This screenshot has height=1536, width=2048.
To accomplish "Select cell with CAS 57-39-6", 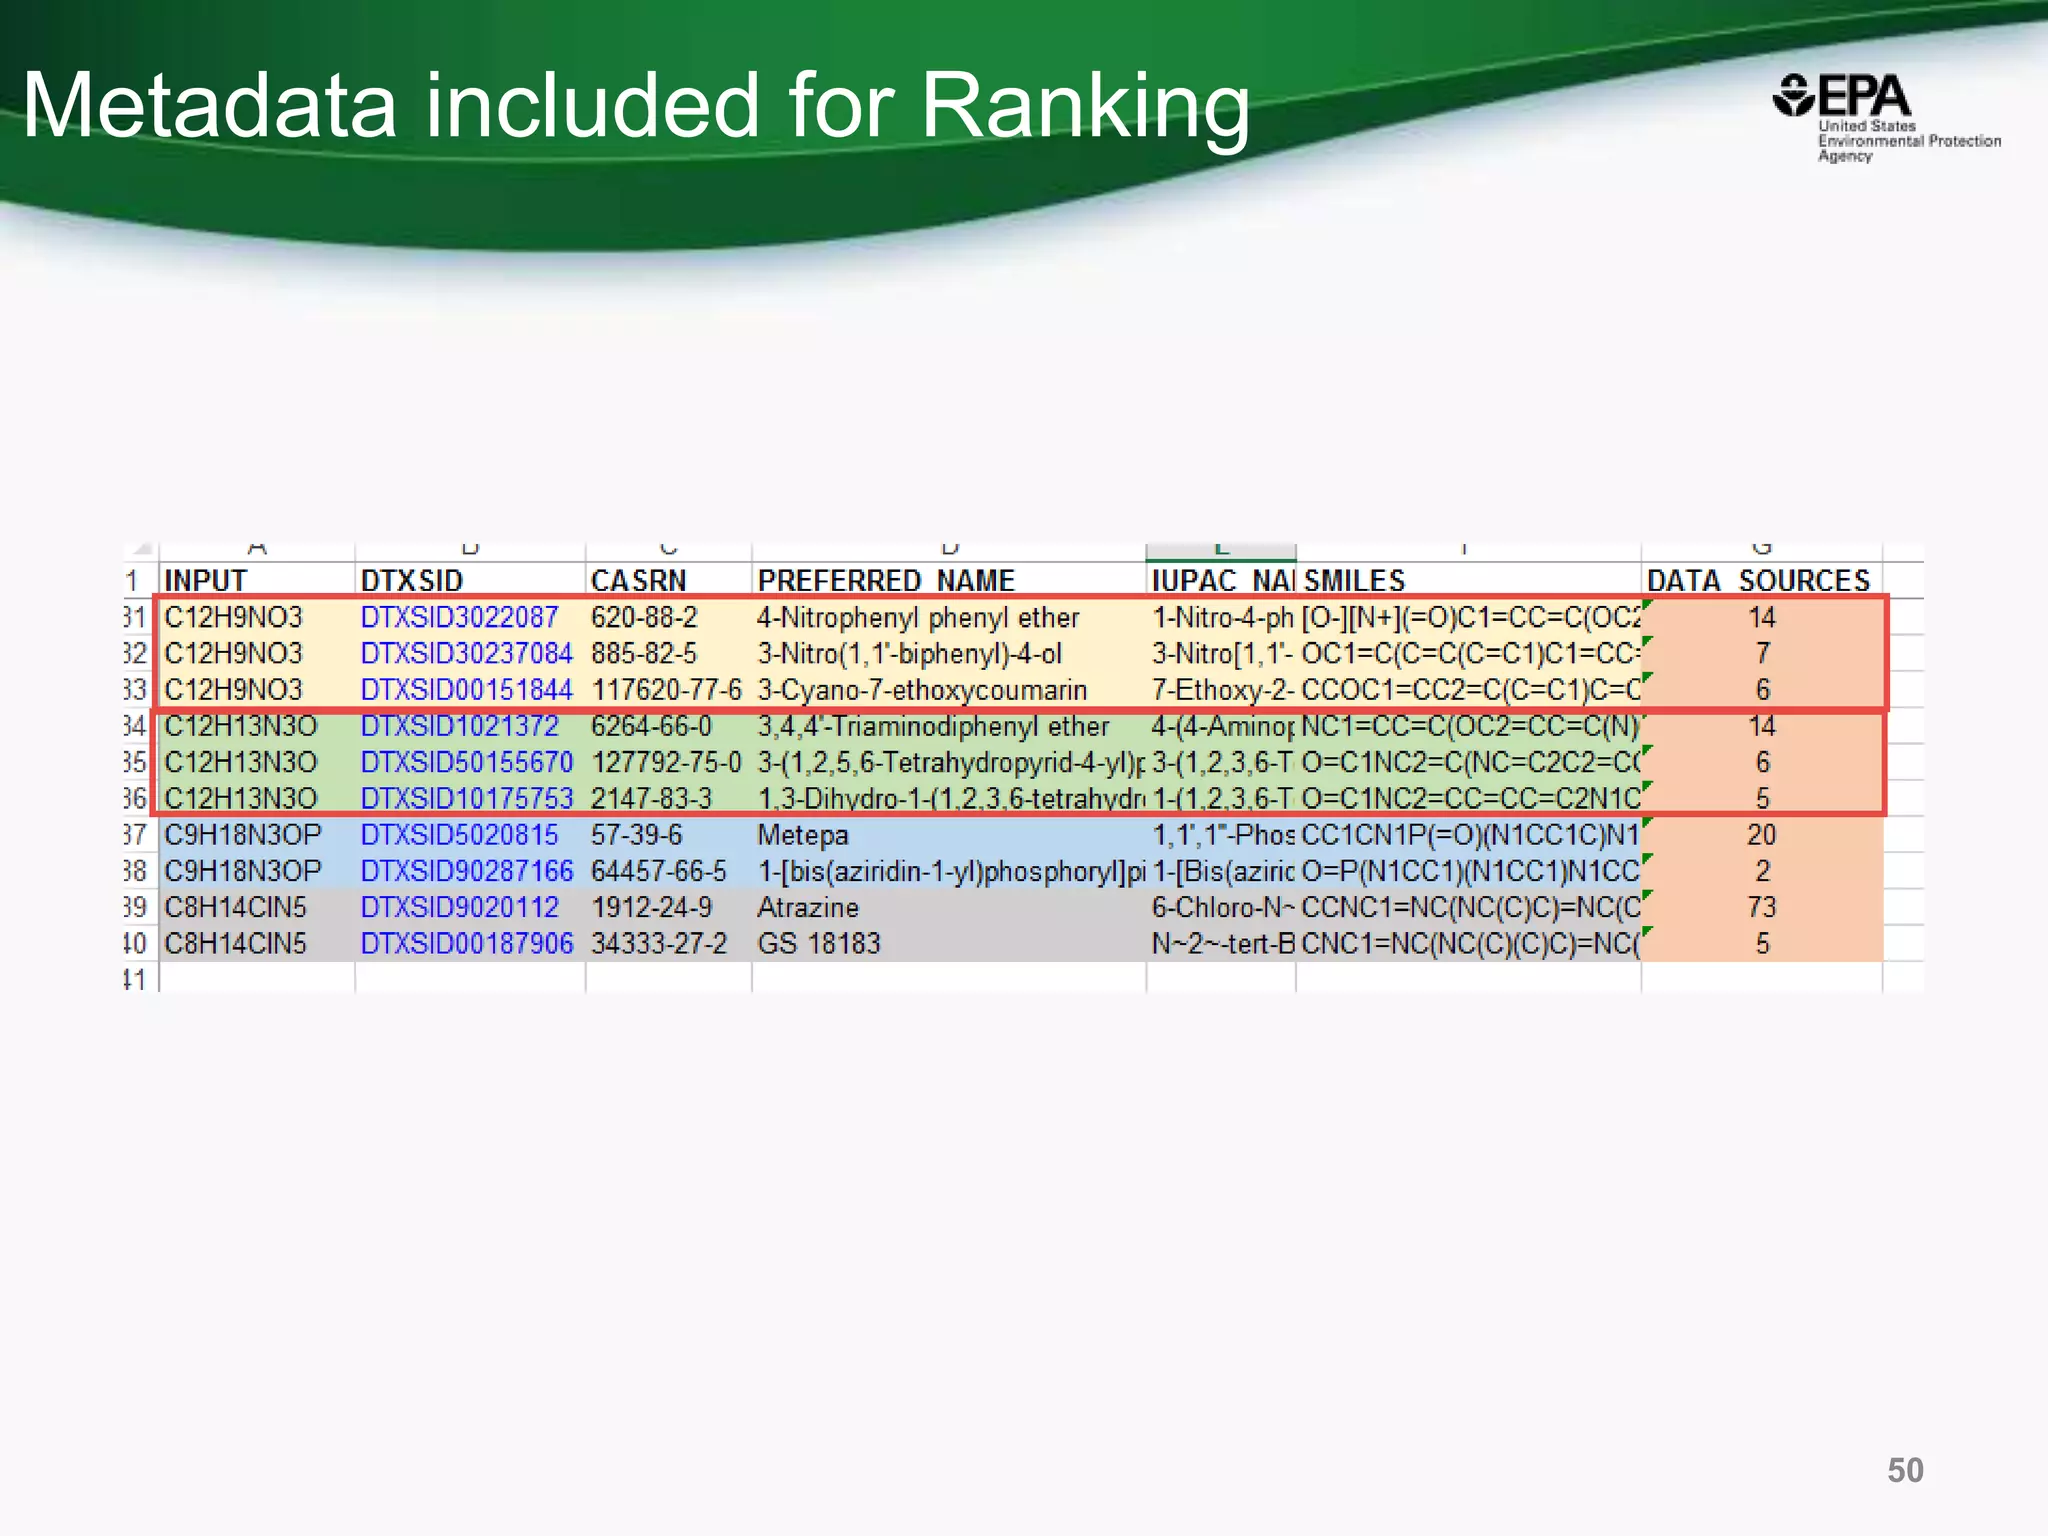I will point(668,834).
